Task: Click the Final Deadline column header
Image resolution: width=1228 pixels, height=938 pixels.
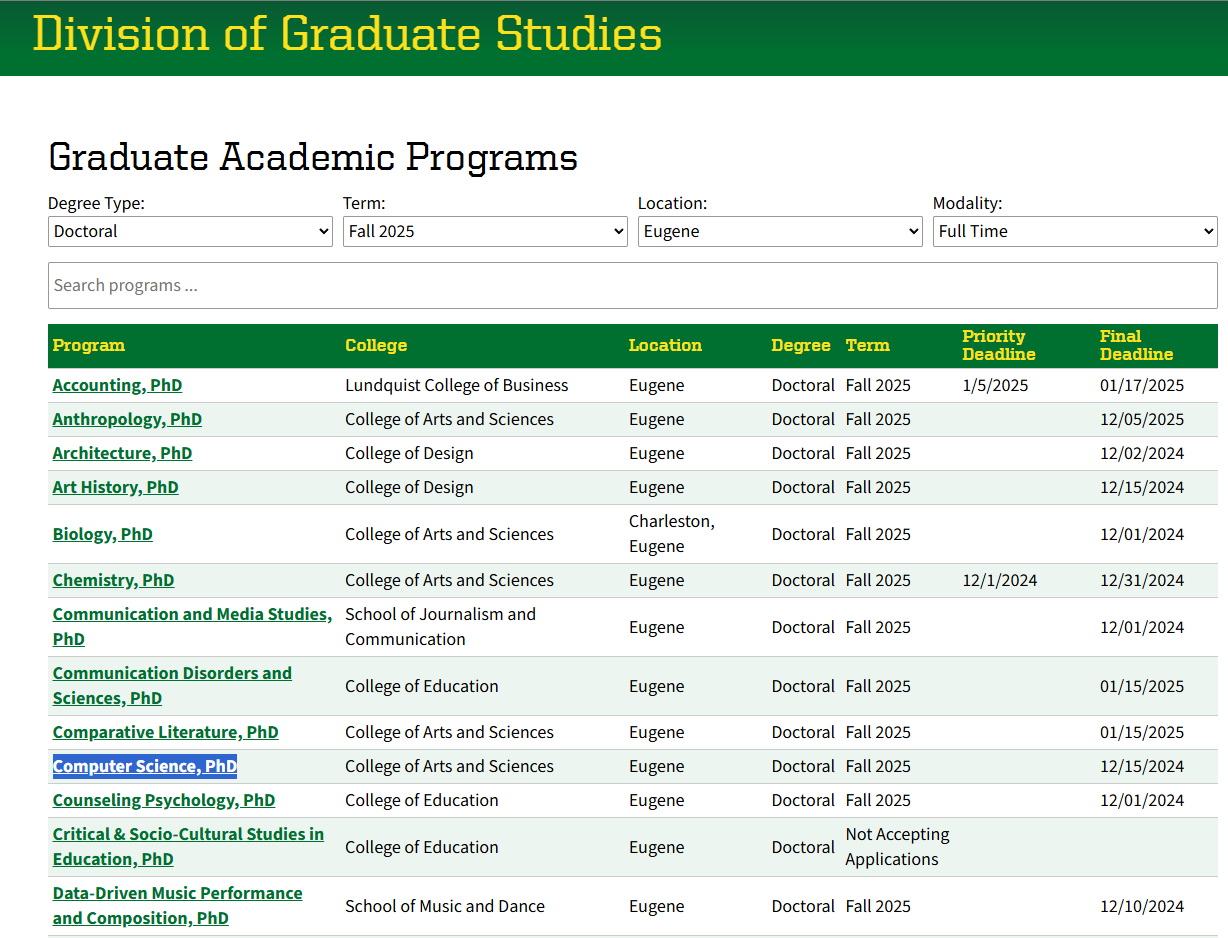Action: pos(1136,345)
